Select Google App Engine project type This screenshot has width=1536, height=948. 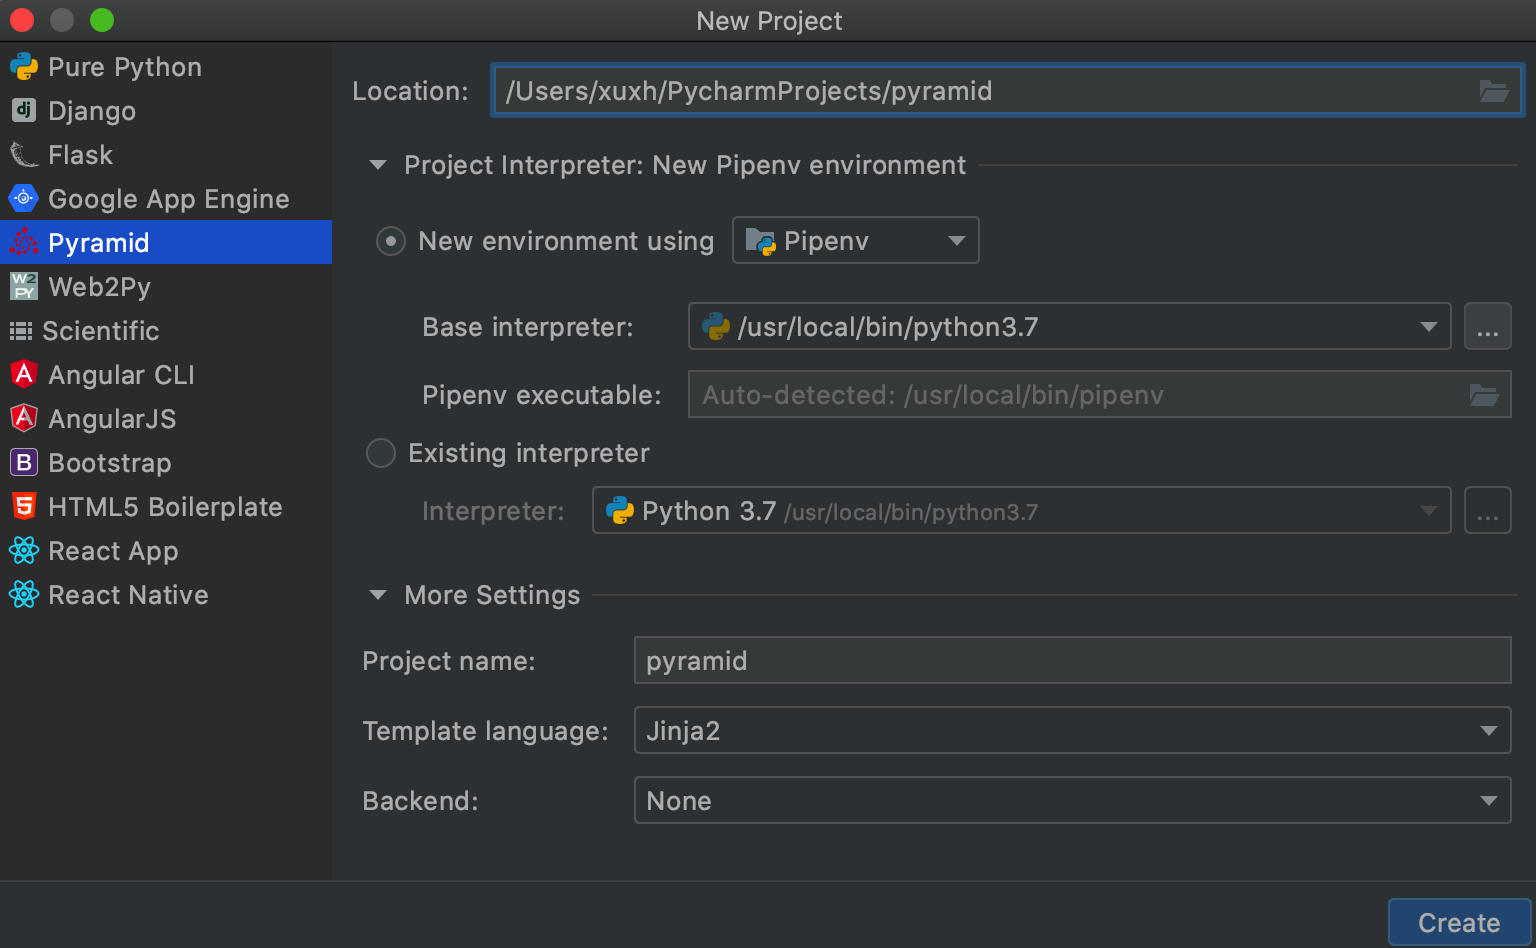[166, 199]
